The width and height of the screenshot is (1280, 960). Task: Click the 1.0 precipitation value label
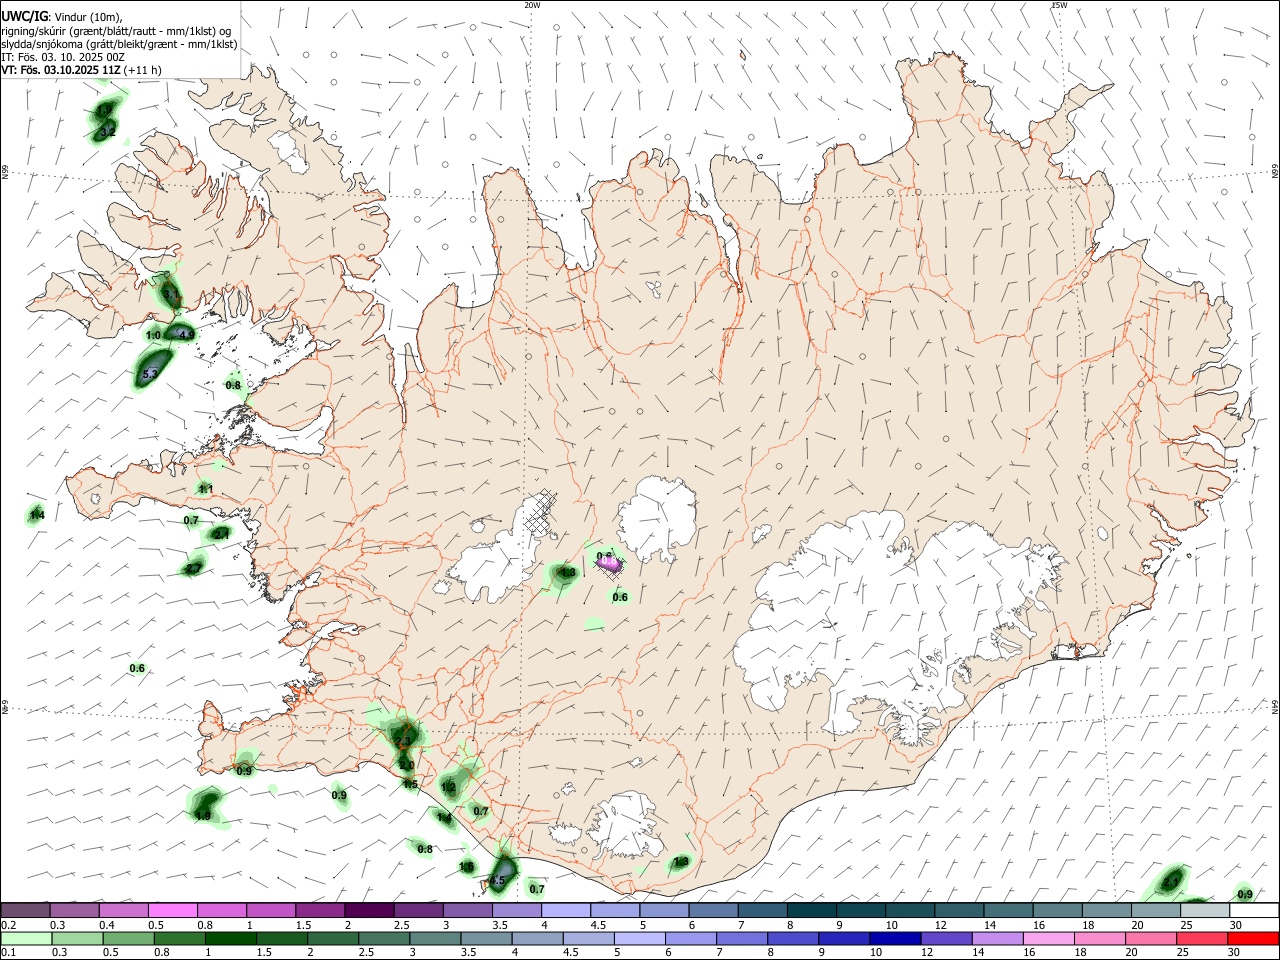tap(154, 335)
